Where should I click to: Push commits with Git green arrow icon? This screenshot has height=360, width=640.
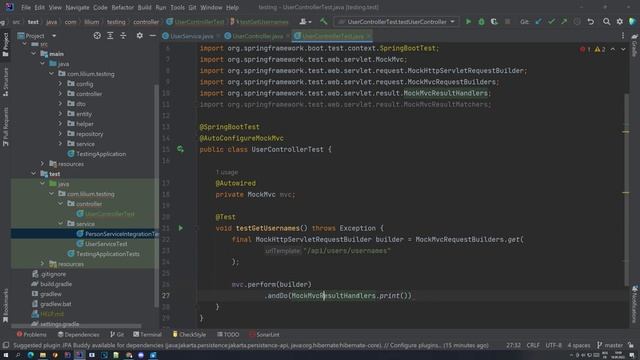click(x=564, y=22)
